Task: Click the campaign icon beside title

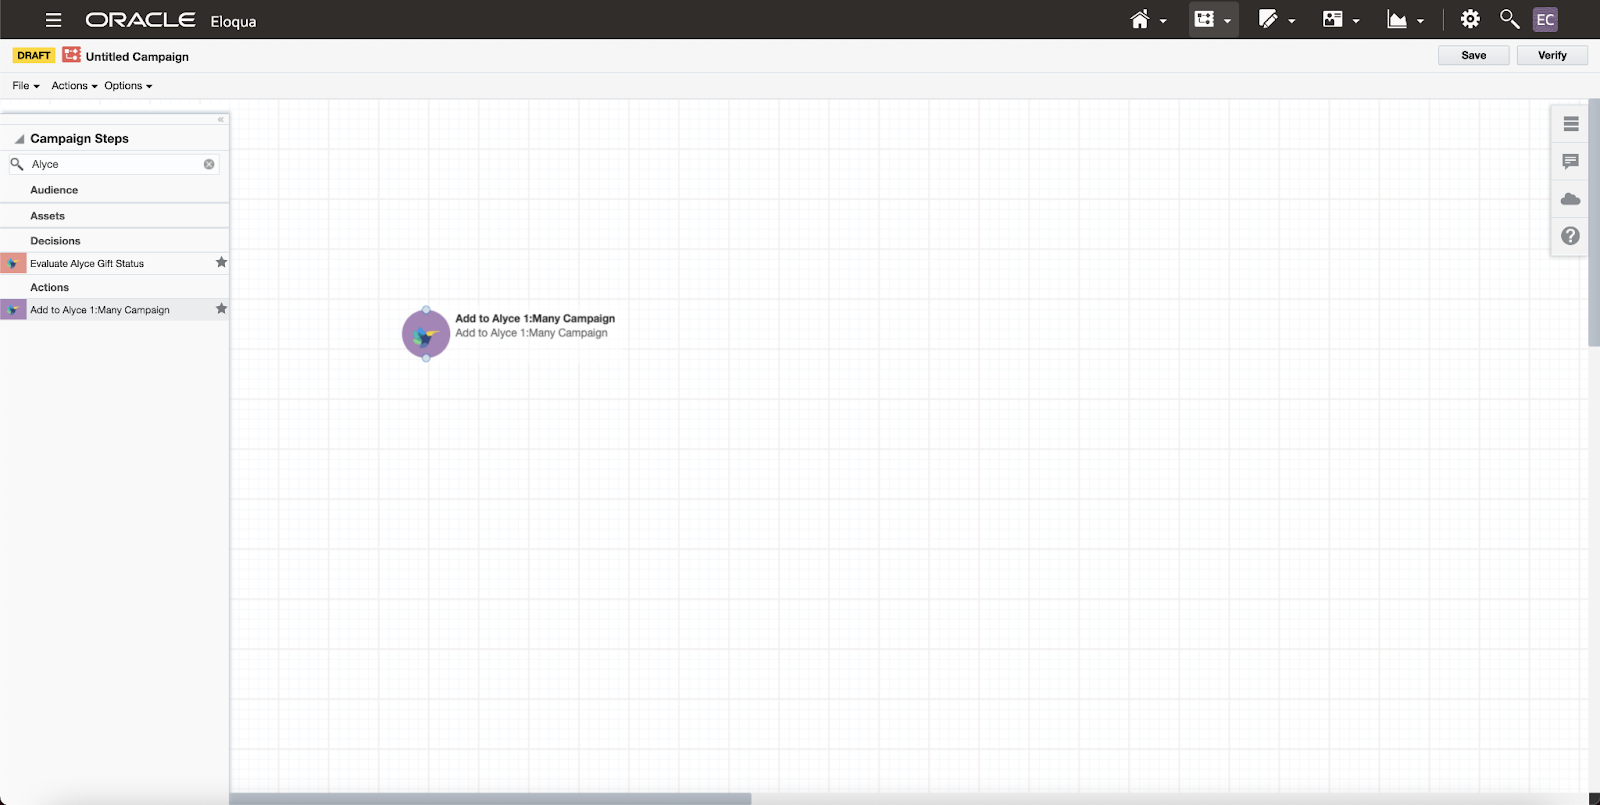Action: click(x=71, y=55)
